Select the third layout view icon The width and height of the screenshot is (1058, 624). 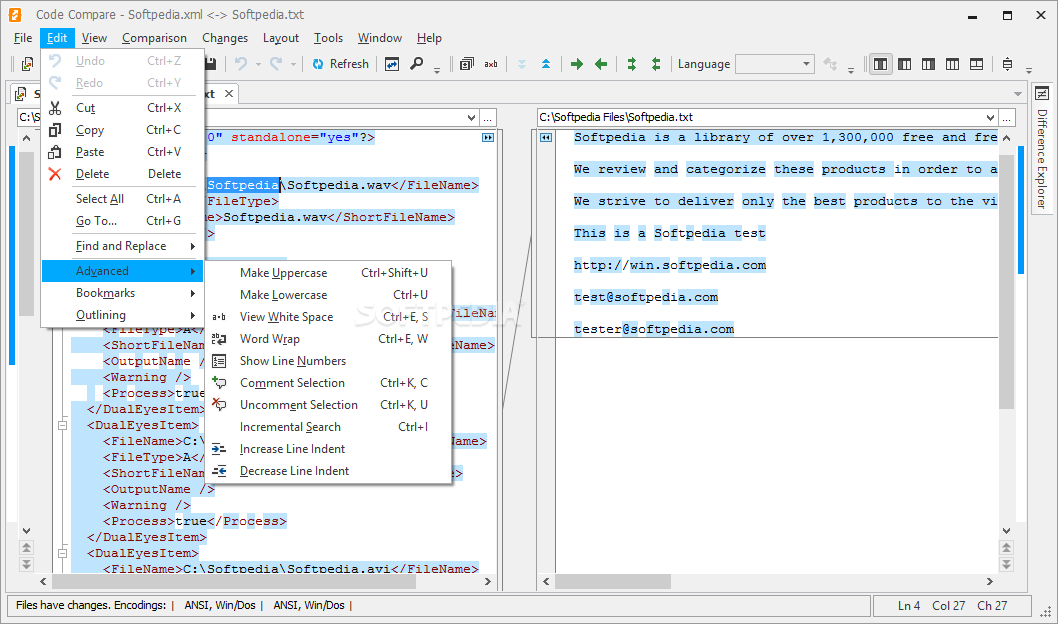click(928, 64)
